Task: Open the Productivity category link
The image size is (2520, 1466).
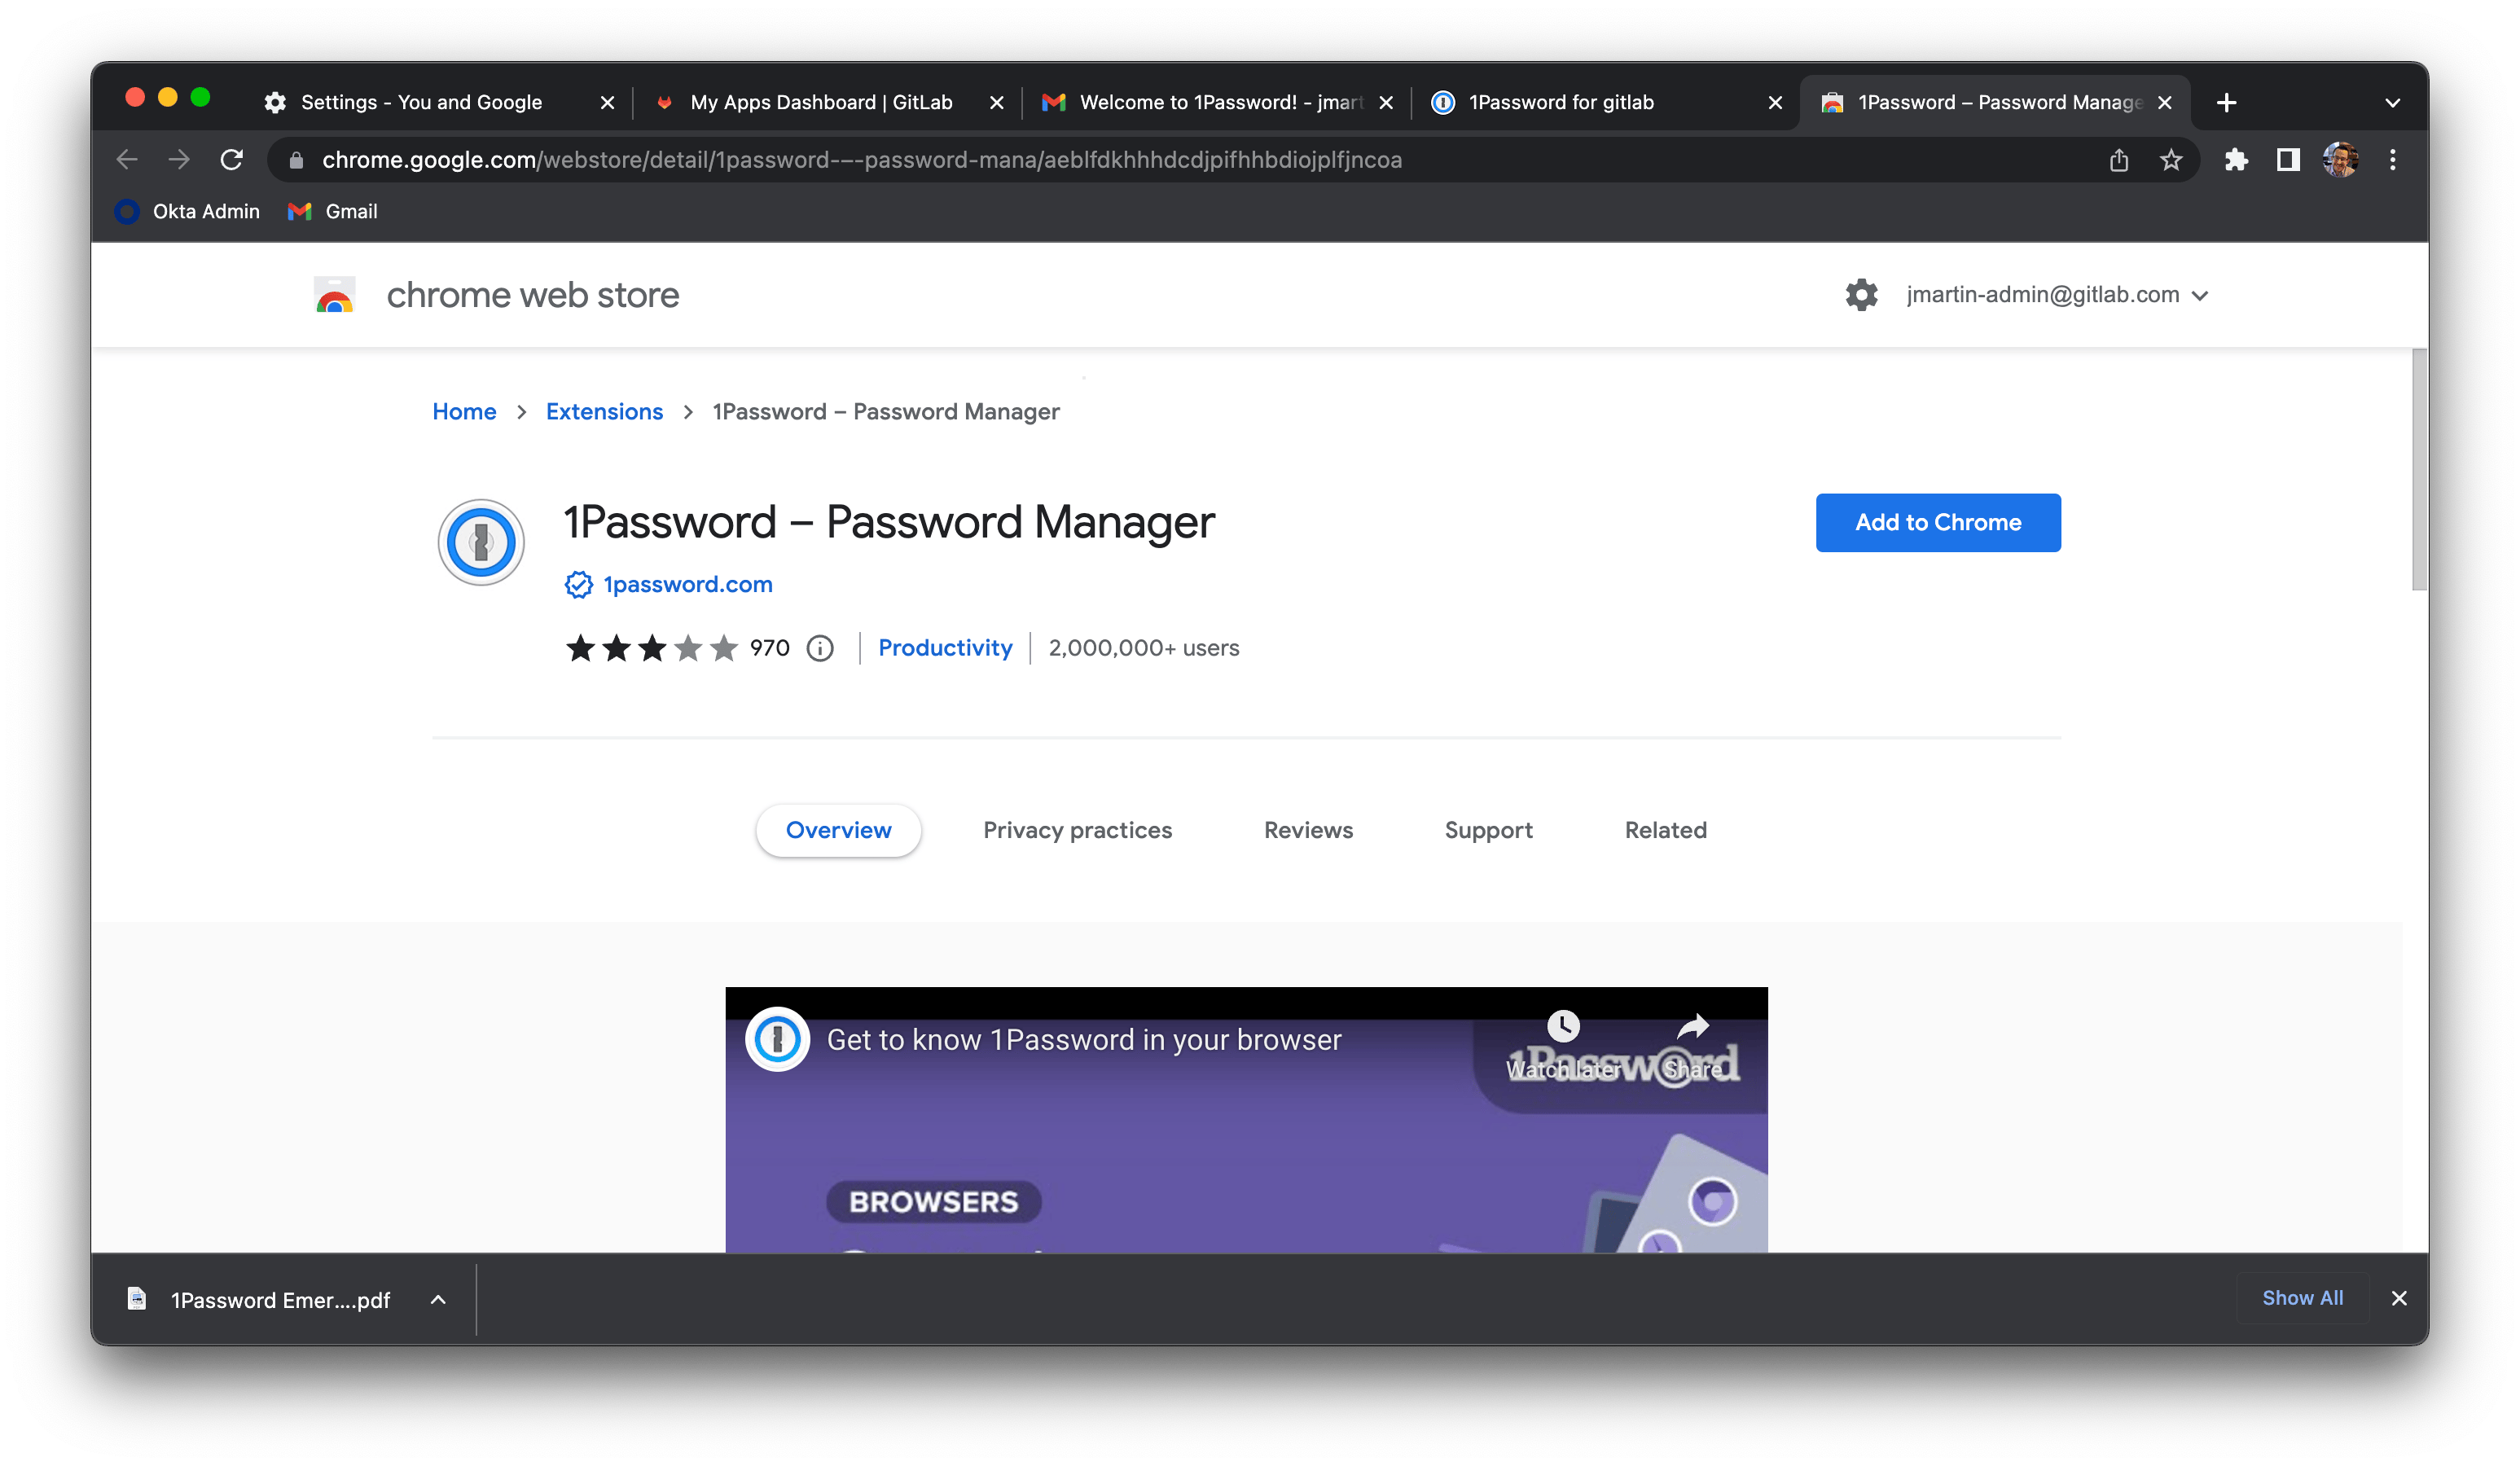Action: click(x=945, y=648)
